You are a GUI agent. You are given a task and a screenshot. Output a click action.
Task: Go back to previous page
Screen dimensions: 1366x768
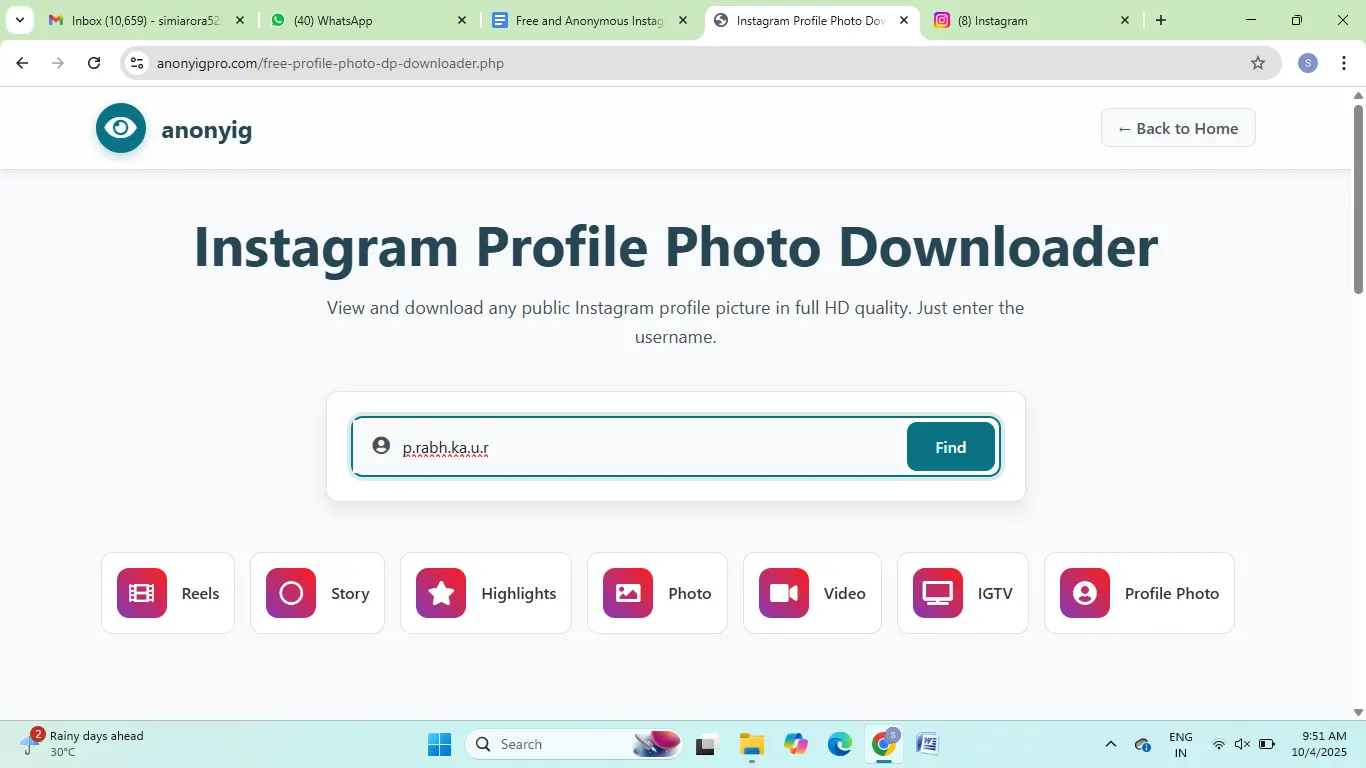click(22, 63)
